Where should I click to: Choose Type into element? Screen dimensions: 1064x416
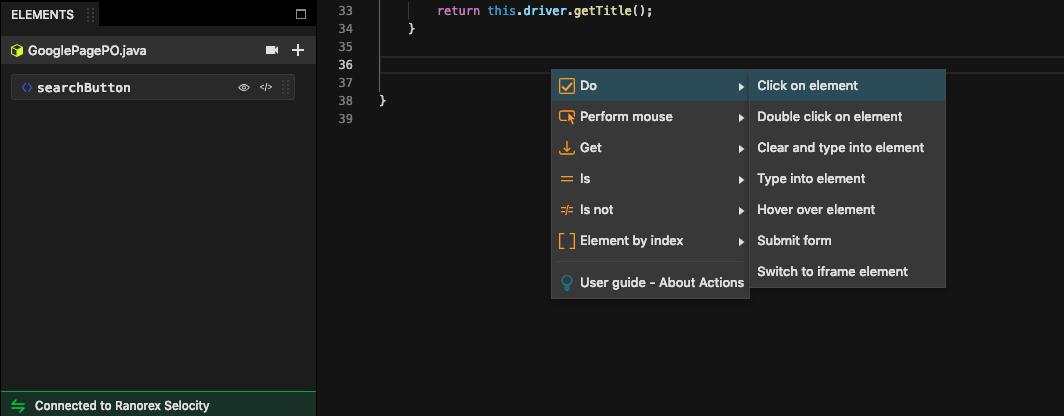click(x=847, y=178)
